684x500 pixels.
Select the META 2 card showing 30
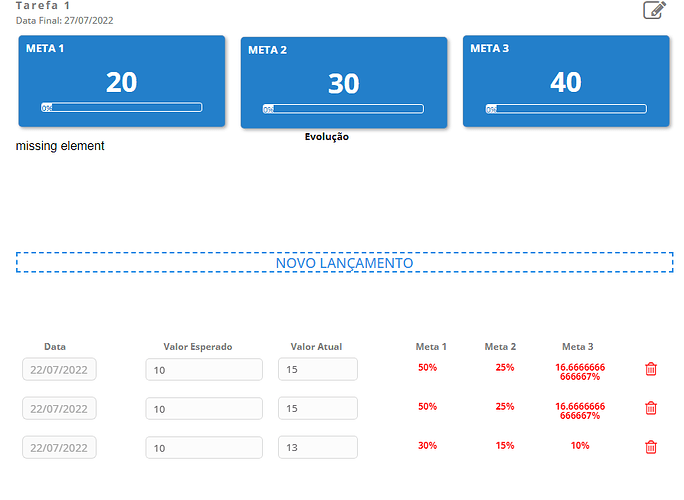pyautogui.click(x=344, y=82)
